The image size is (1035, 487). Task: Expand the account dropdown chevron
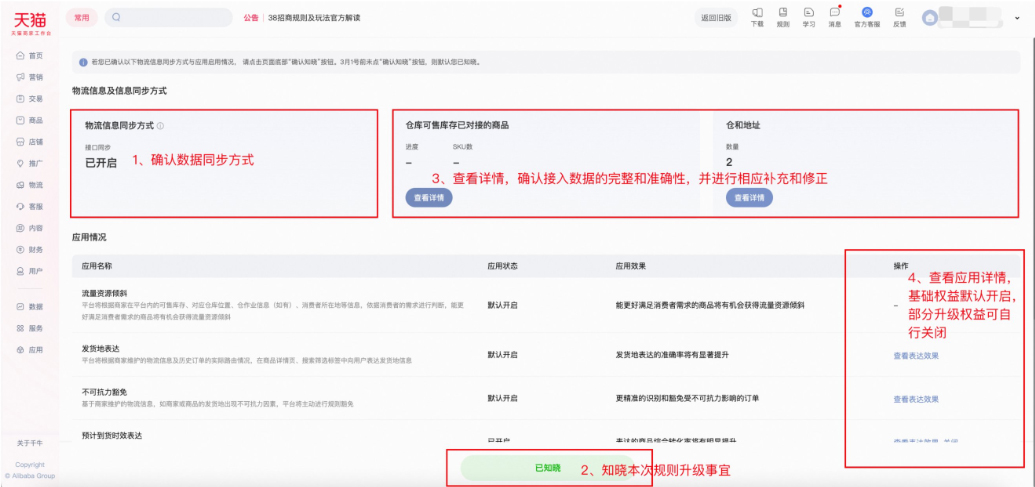[x=1017, y=18]
